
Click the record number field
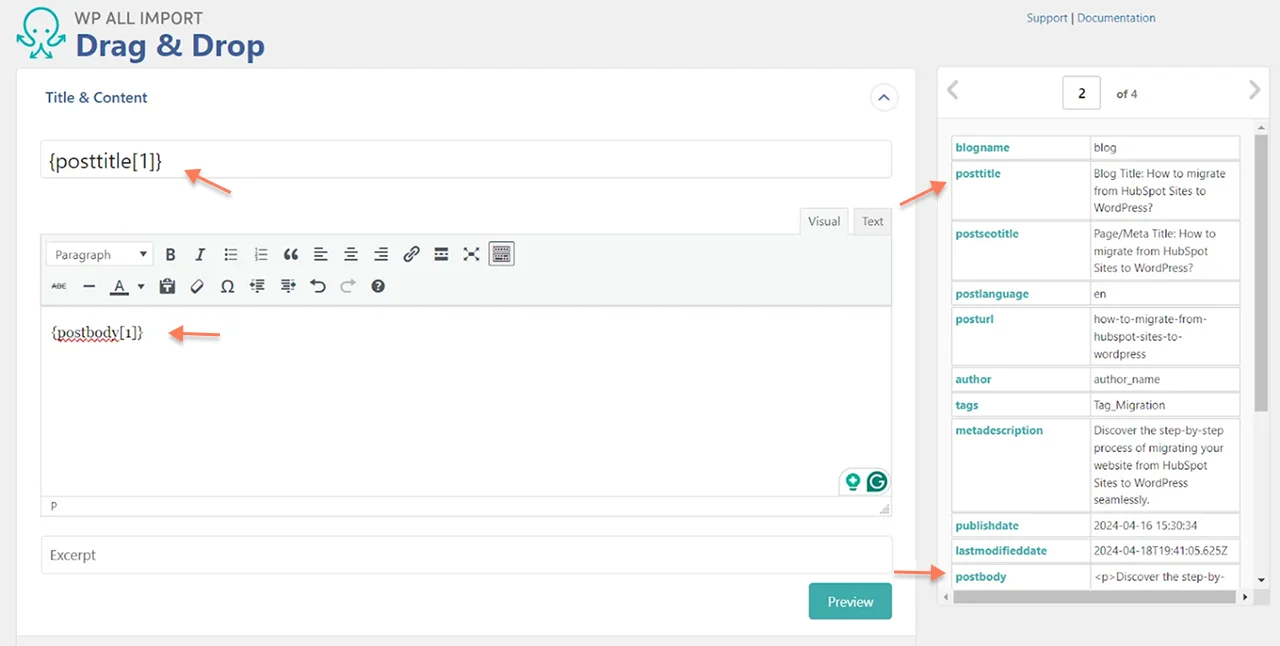point(1081,93)
